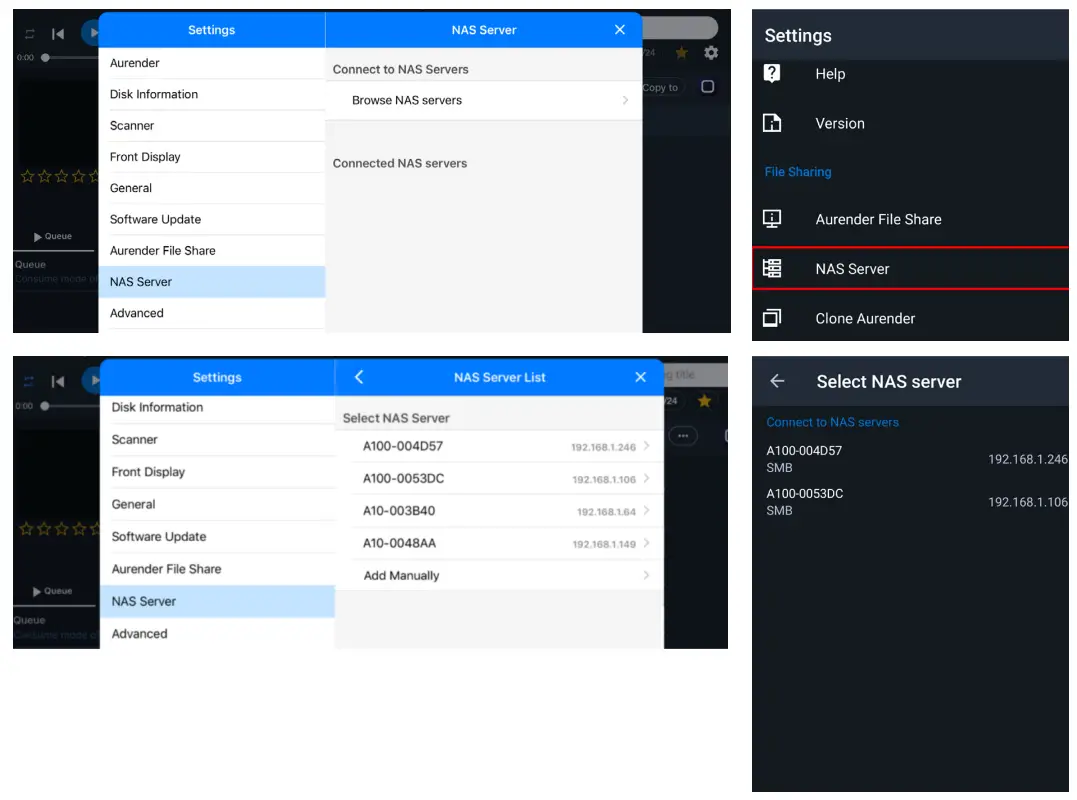The width and height of the screenshot is (1077, 800).
Task: Click the Copy to button
Action: click(x=660, y=87)
